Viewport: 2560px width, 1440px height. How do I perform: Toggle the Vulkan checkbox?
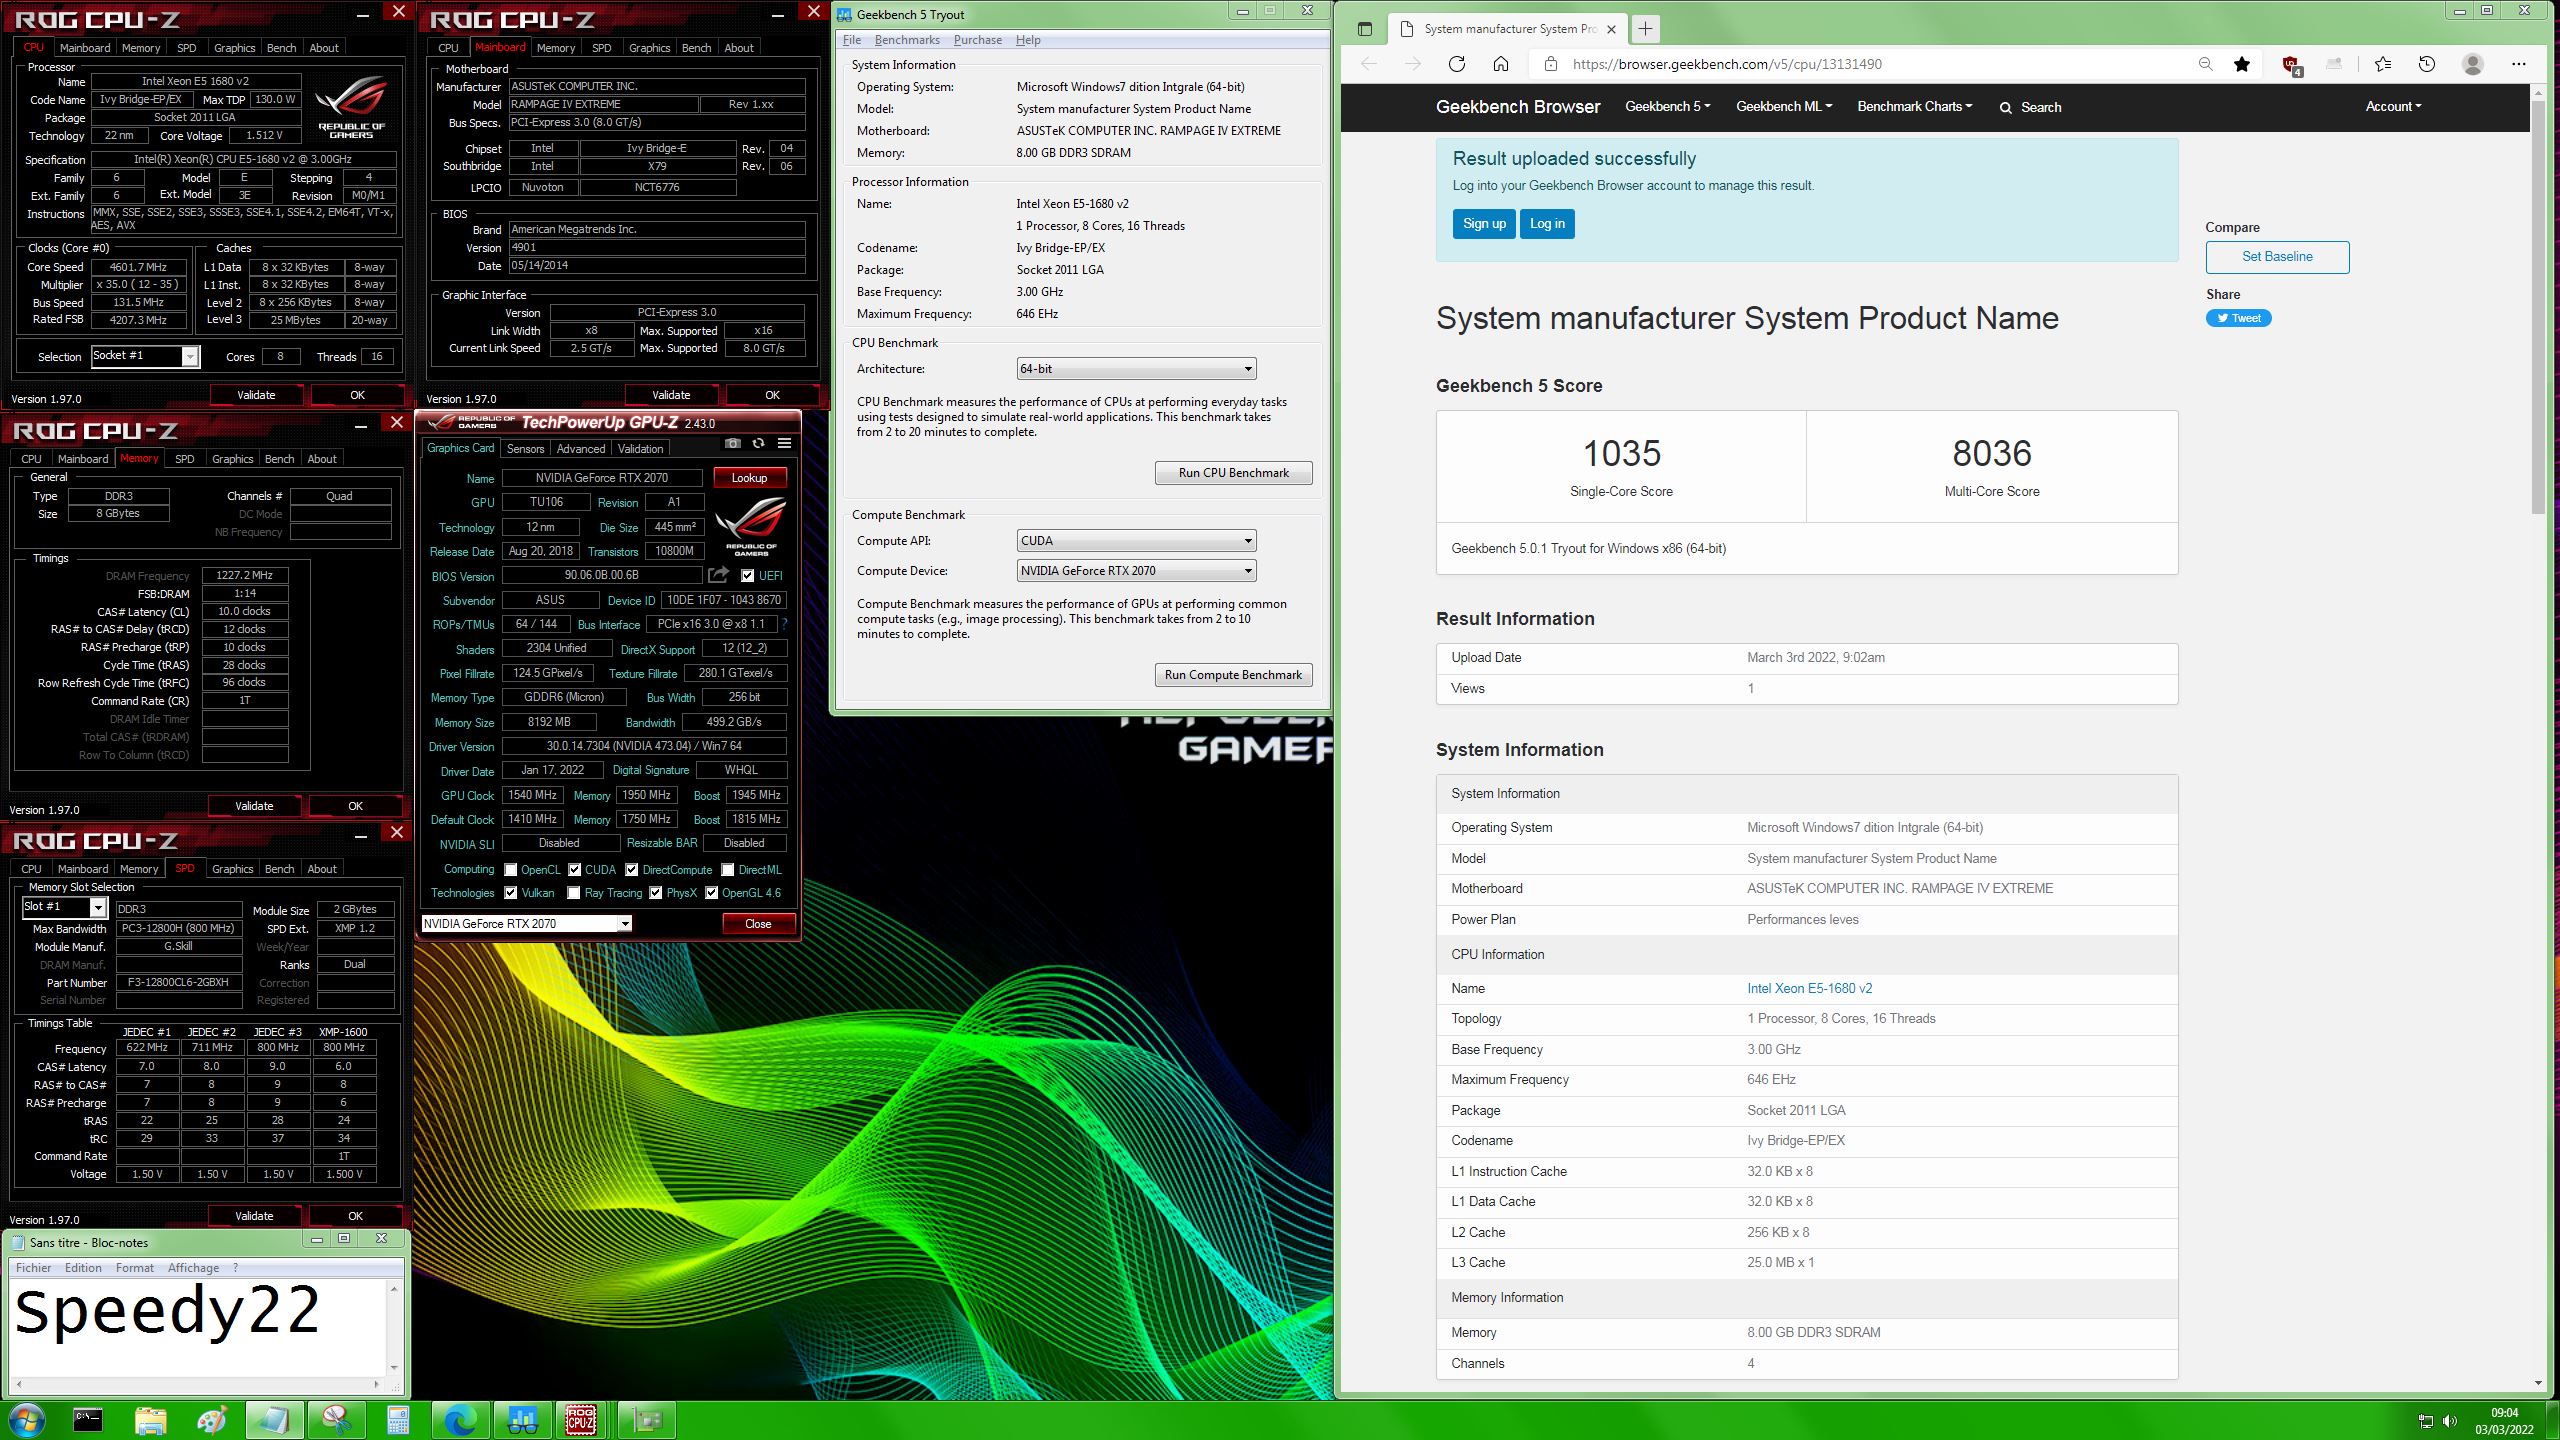pos(511,893)
